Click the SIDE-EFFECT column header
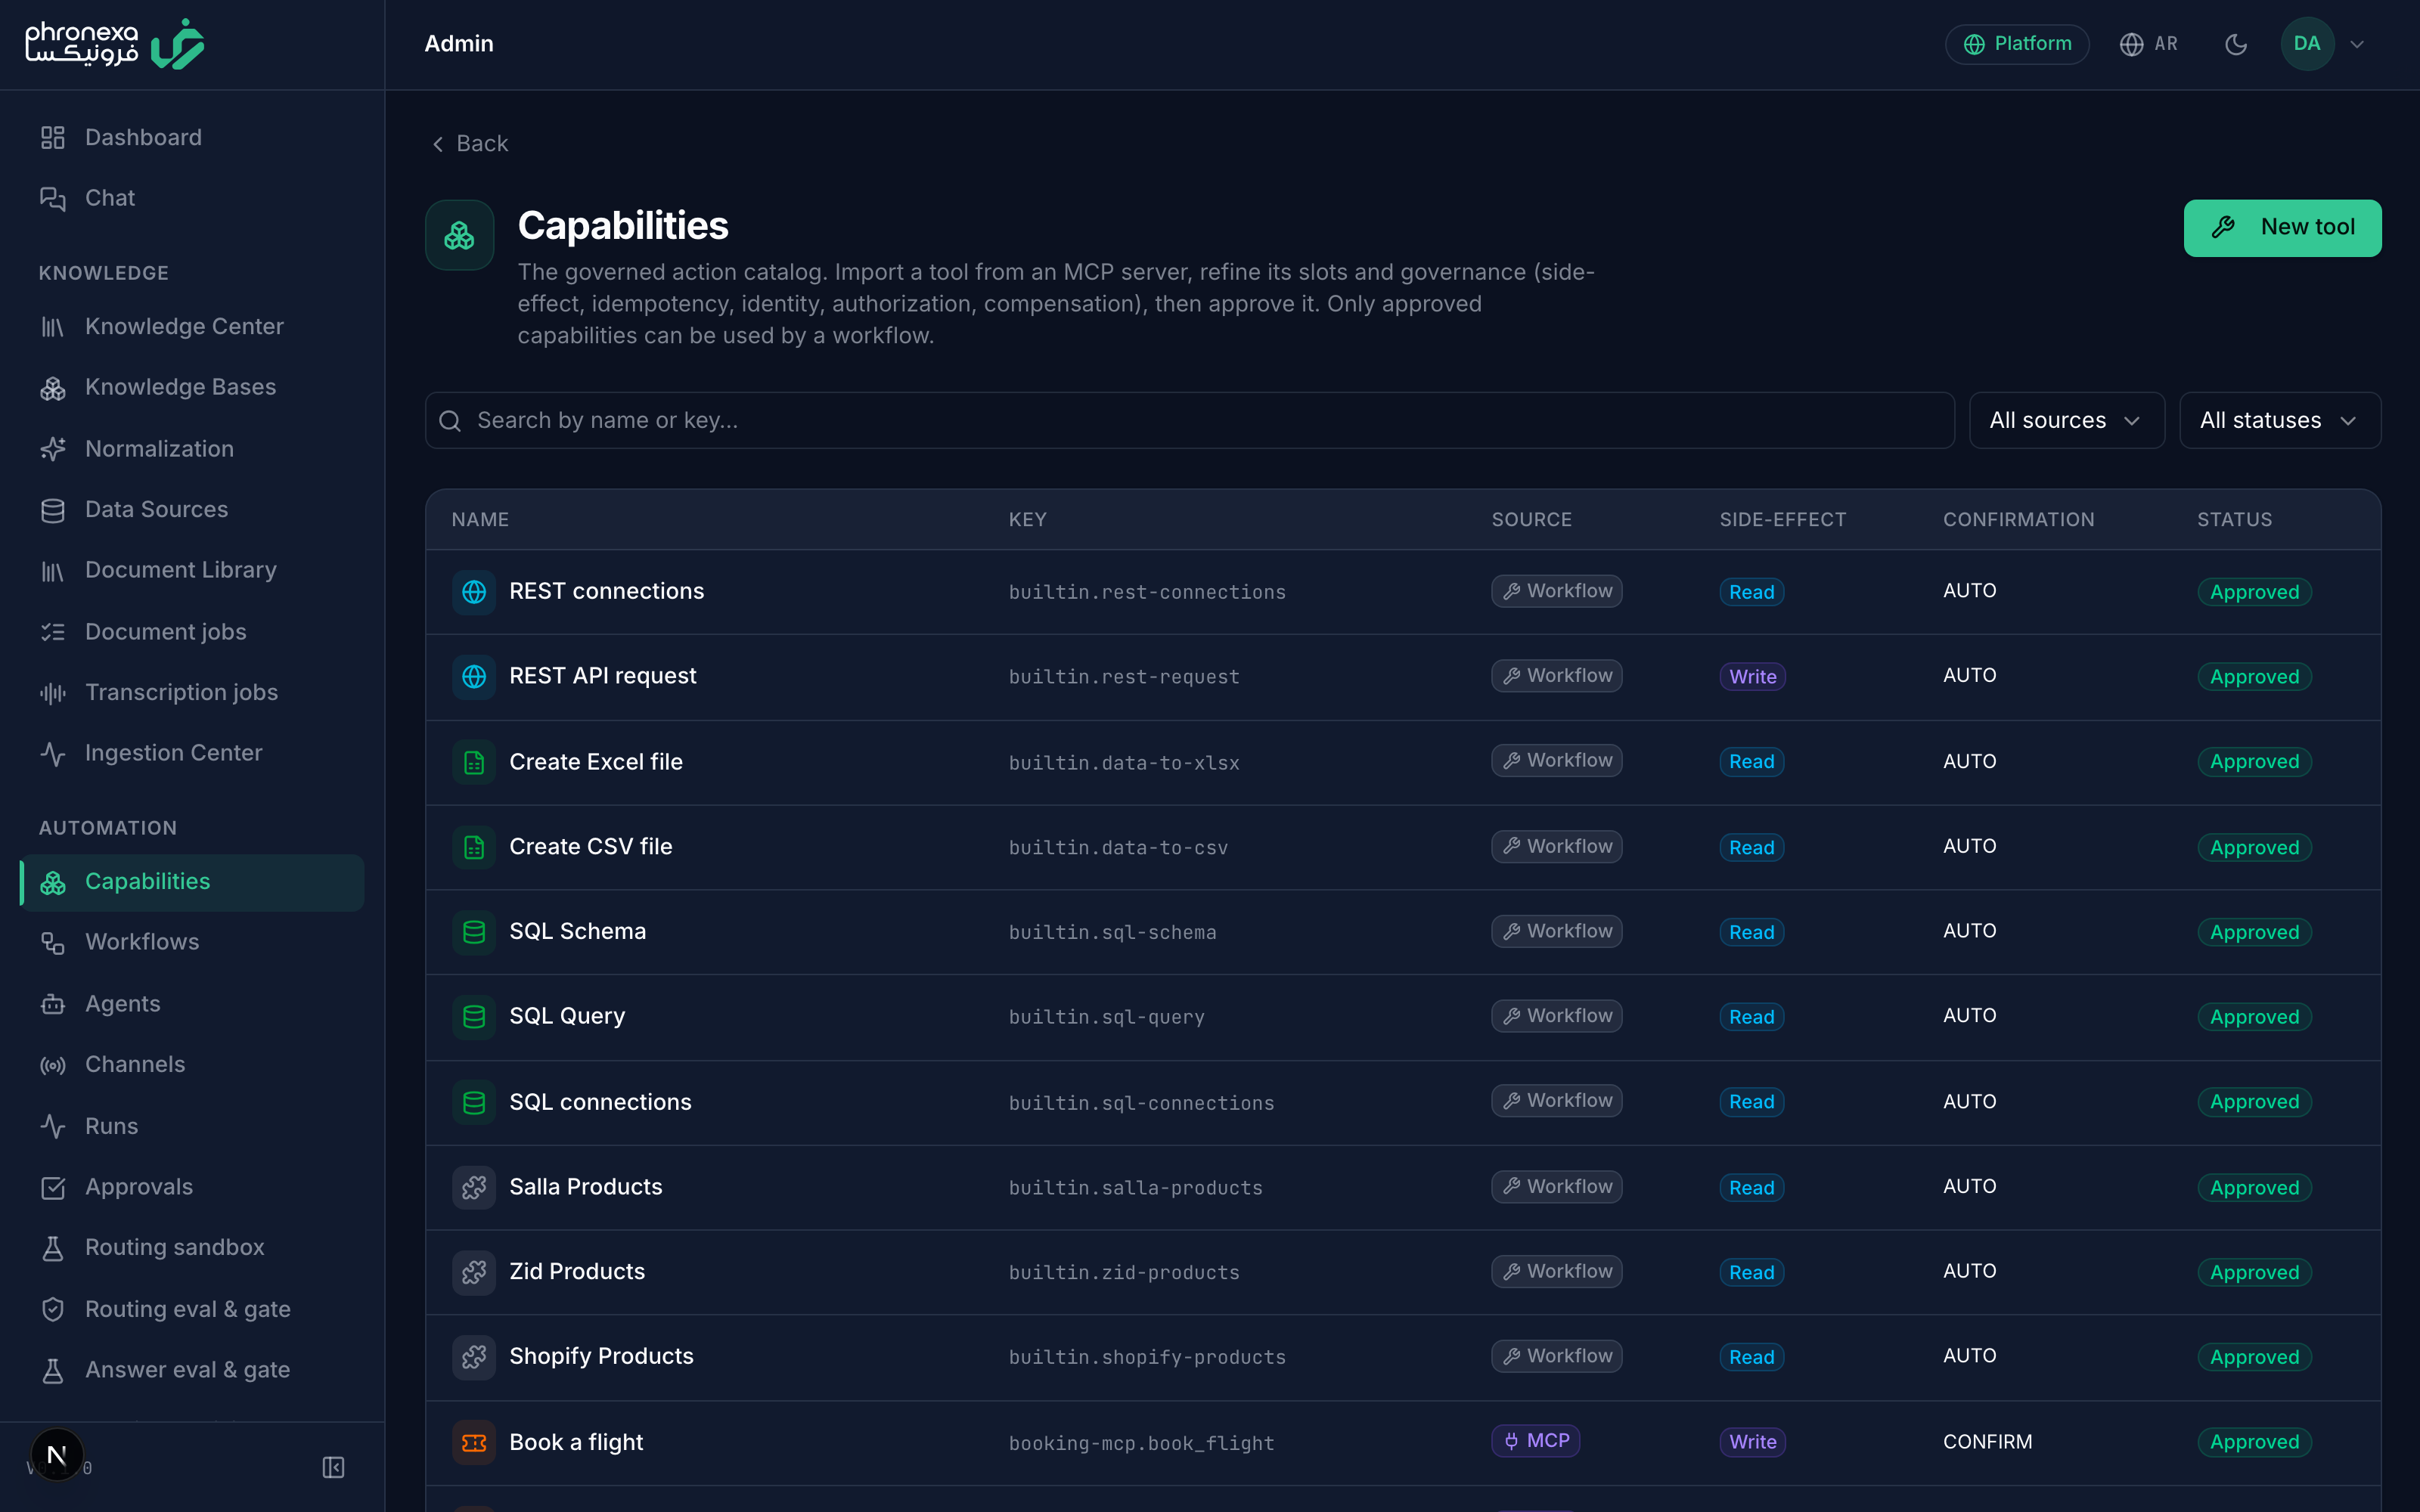 [1782, 519]
